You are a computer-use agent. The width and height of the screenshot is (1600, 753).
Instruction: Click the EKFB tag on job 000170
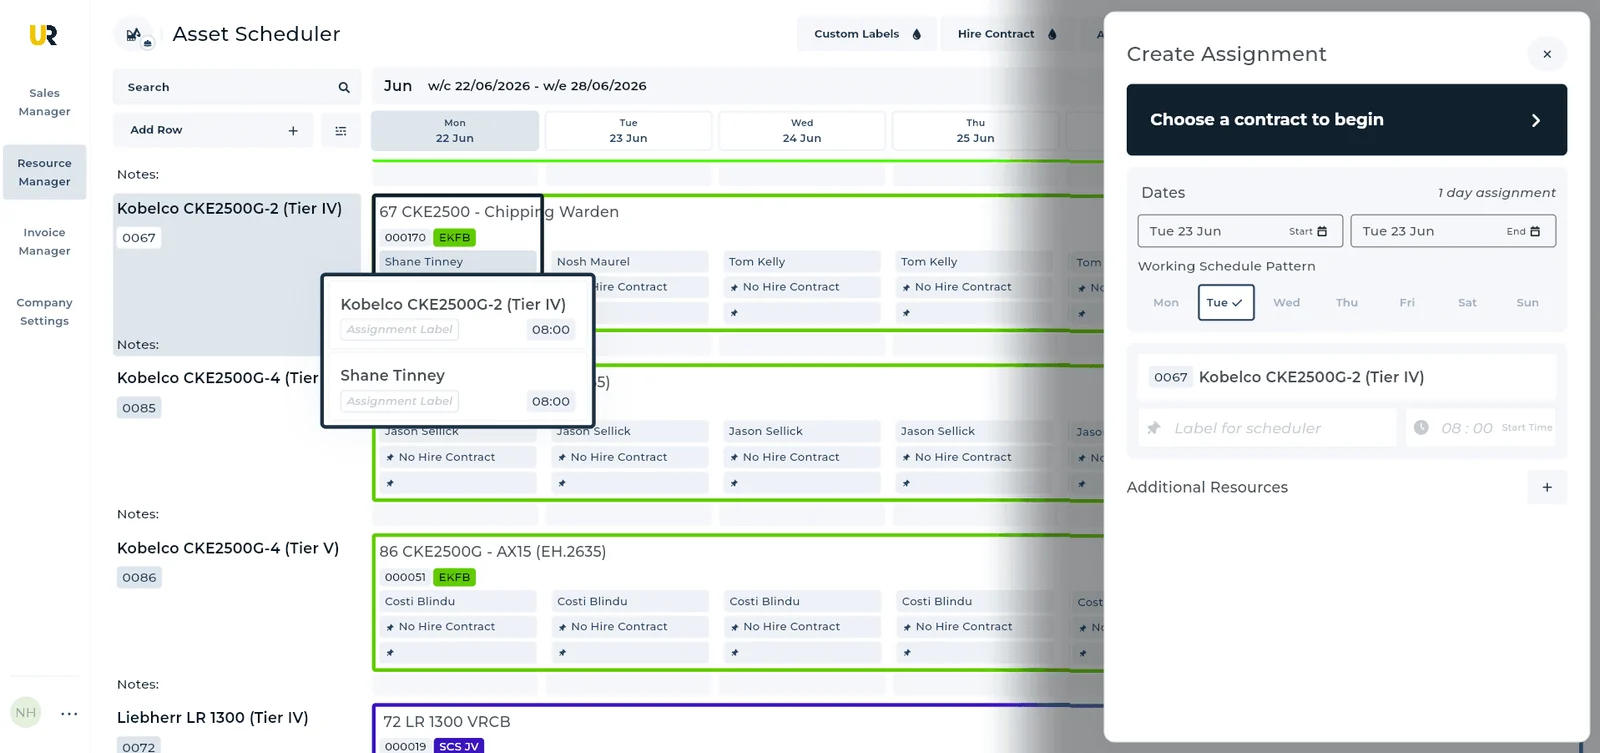click(455, 238)
